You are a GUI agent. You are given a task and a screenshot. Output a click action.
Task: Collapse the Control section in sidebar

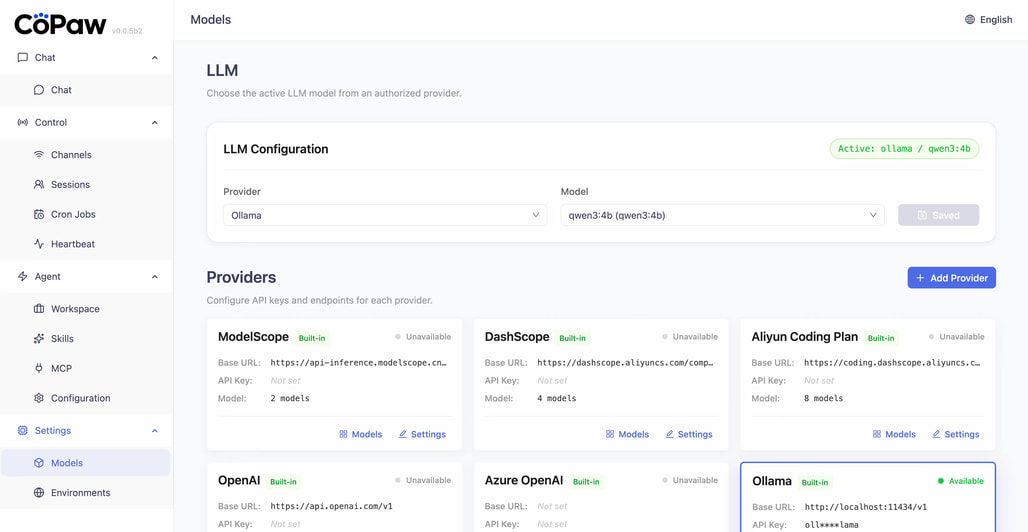[x=154, y=123]
